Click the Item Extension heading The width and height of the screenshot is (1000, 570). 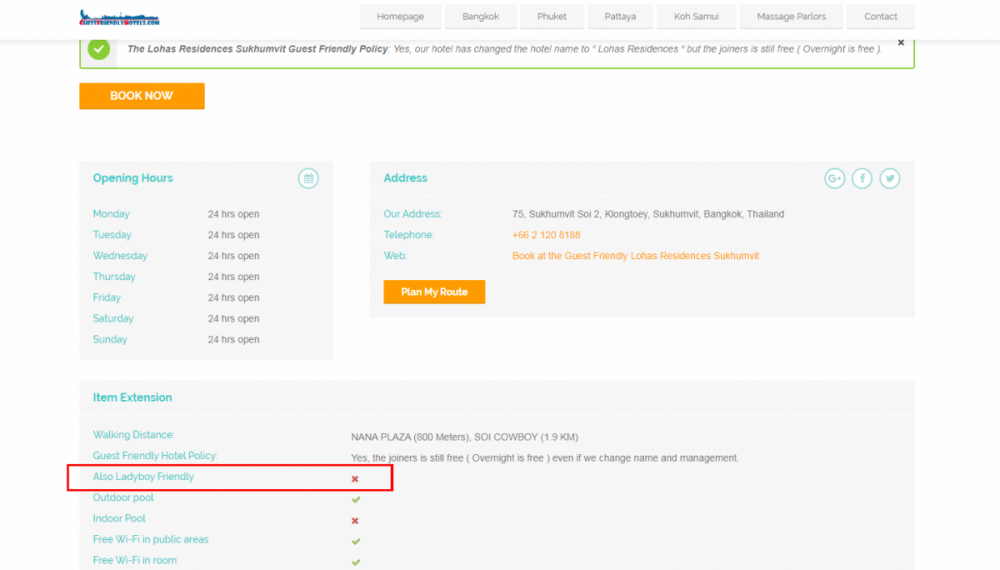(133, 398)
